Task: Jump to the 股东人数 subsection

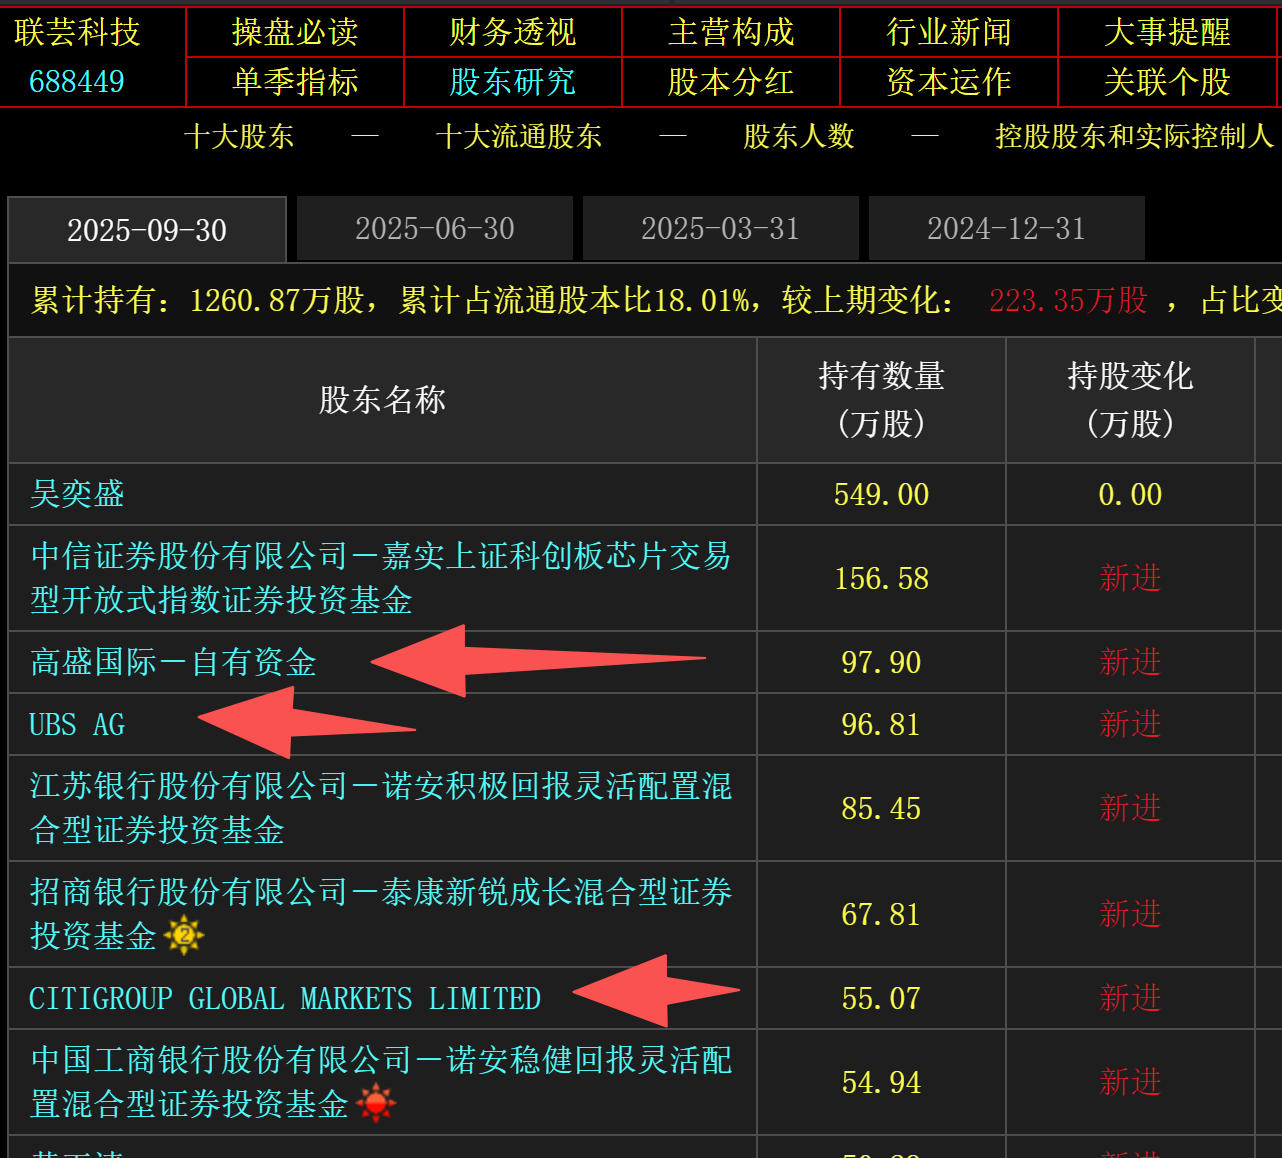Action: click(799, 136)
